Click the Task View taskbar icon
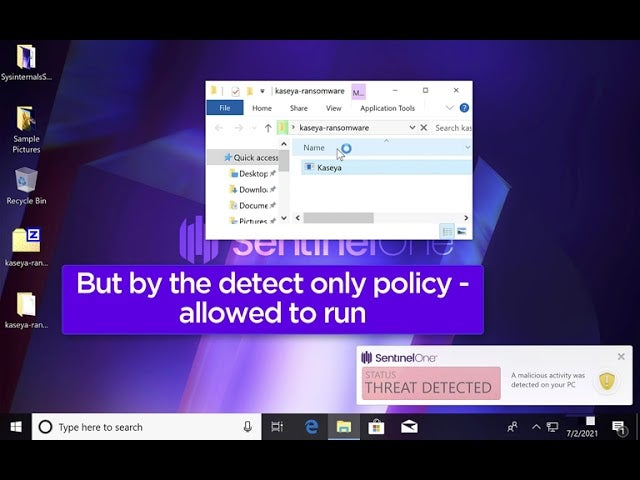The image size is (640, 480). coord(278,427)
